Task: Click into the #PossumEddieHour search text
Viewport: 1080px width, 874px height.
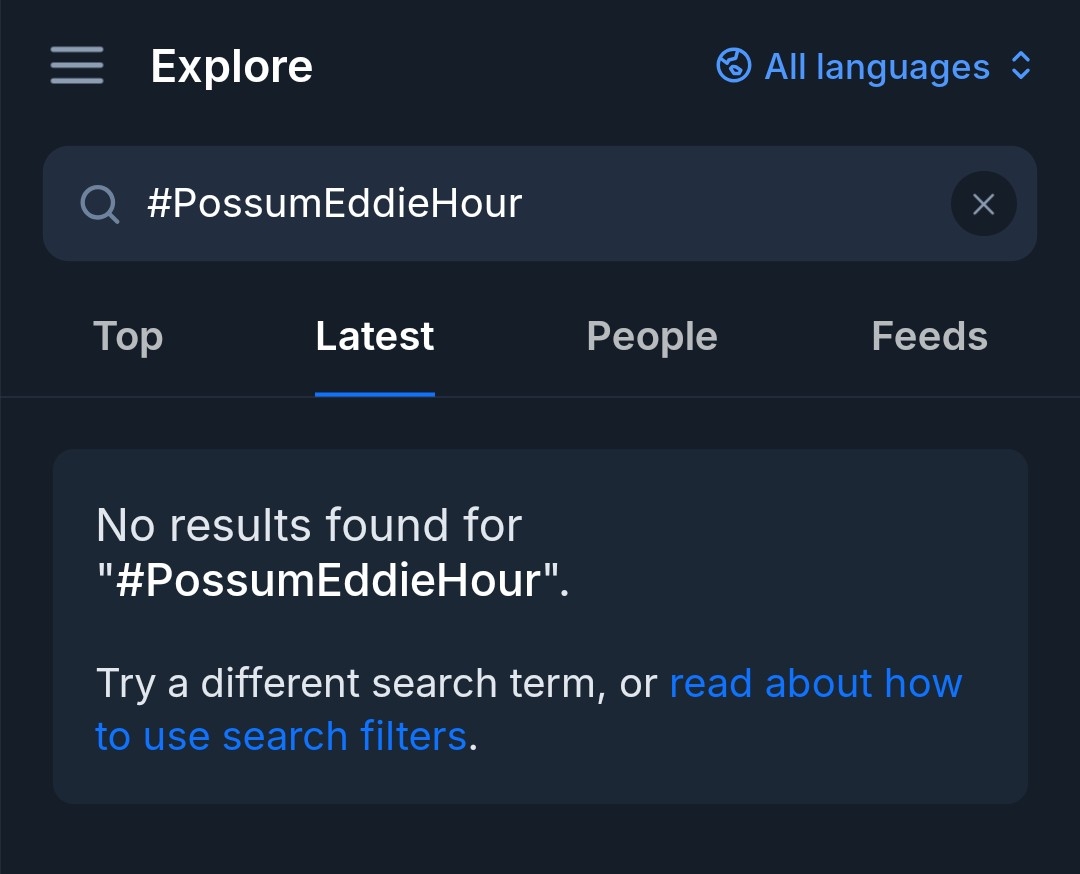Action: 334,204
